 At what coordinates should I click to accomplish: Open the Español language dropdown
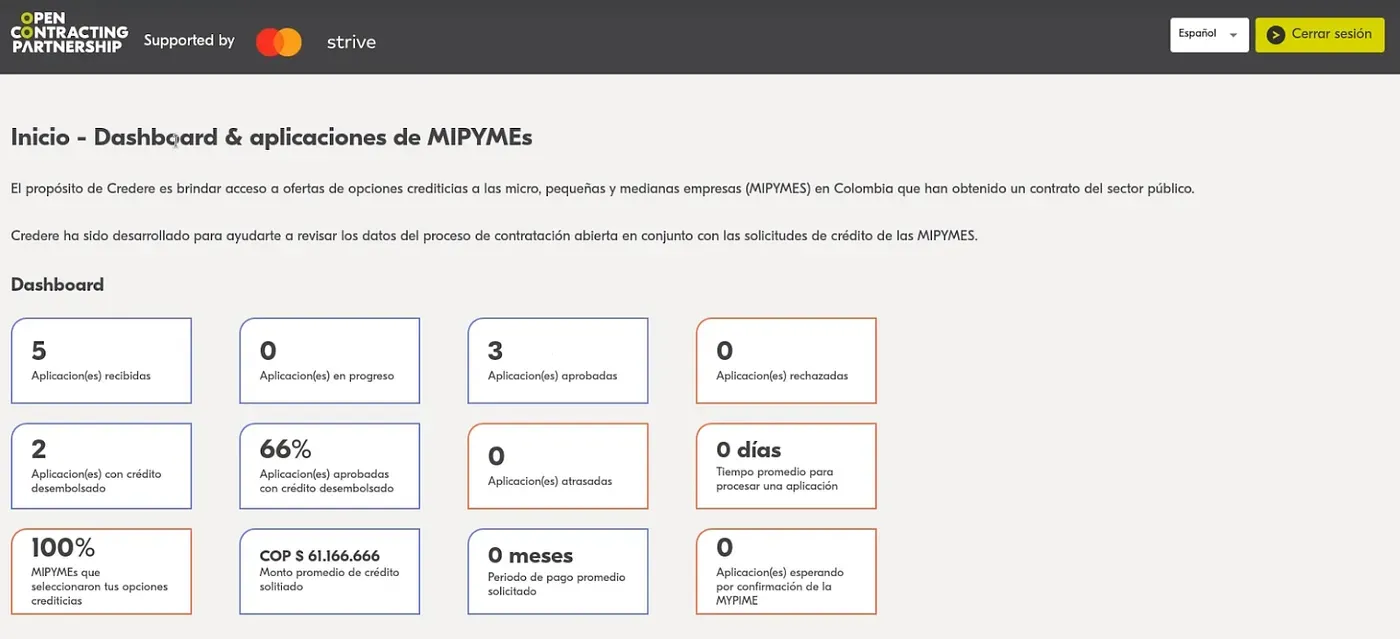(x=1208, y=34)
